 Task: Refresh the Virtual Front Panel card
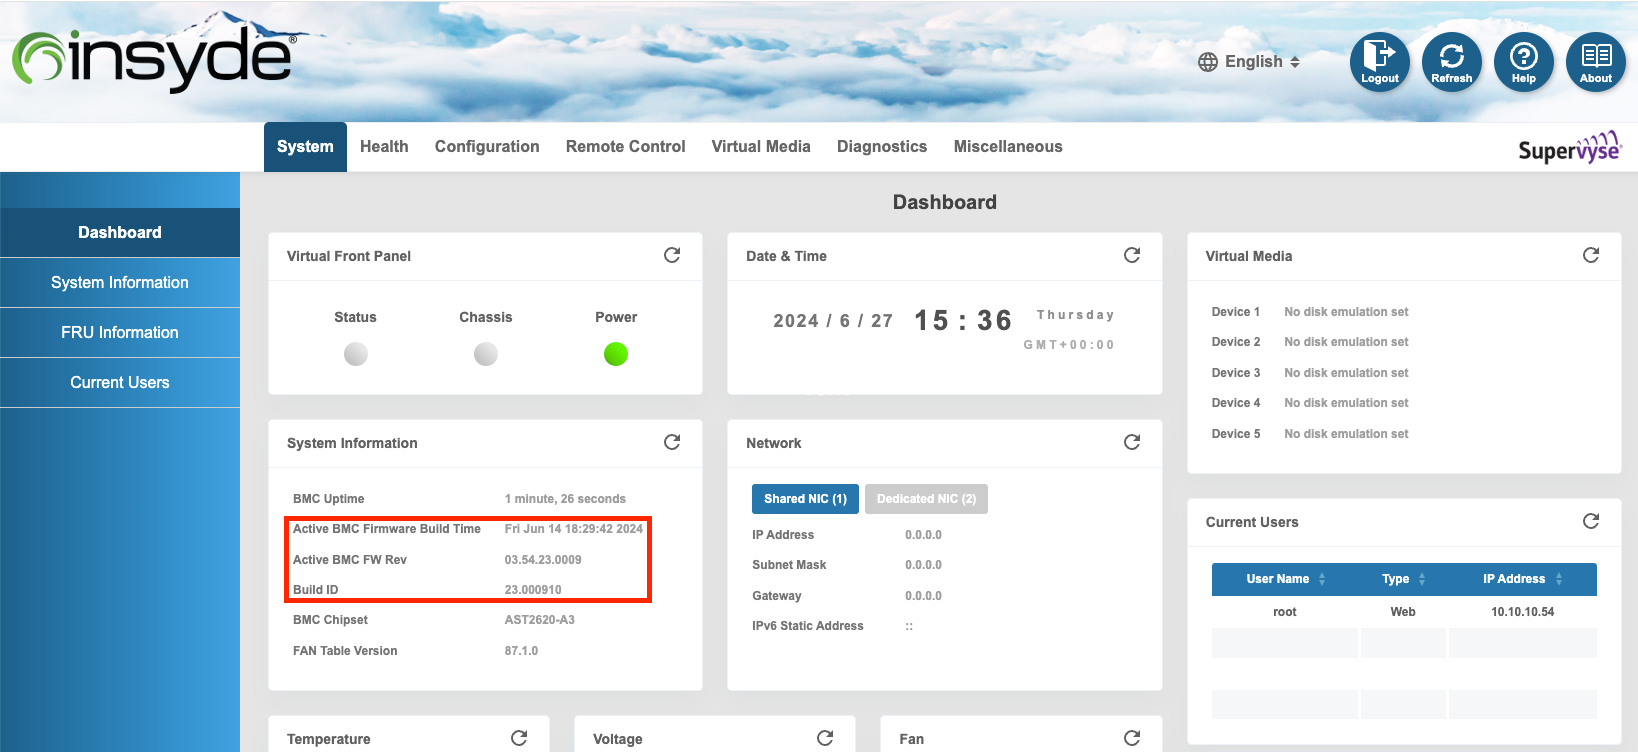tap(672, 256)
